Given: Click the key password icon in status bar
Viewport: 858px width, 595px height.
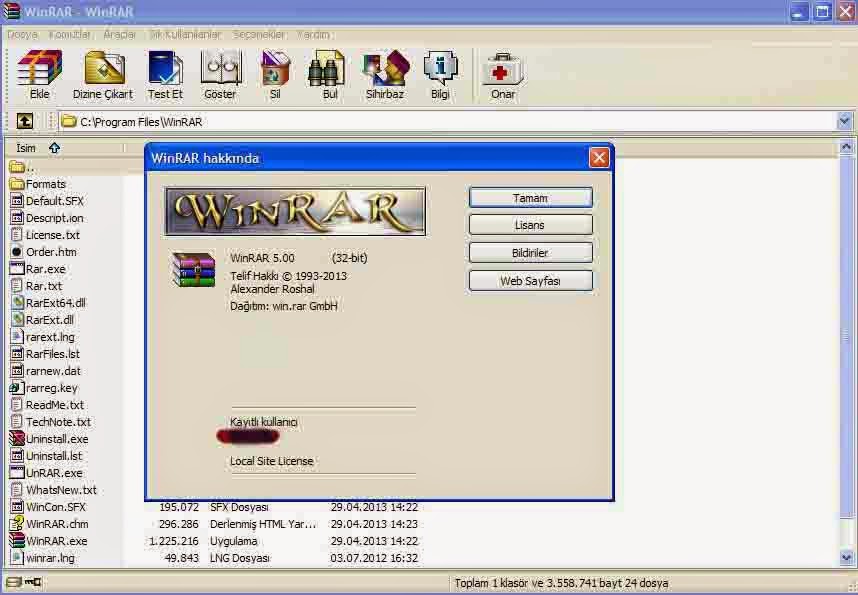Looking at the screenshot, I should click(x=33, y=582).
